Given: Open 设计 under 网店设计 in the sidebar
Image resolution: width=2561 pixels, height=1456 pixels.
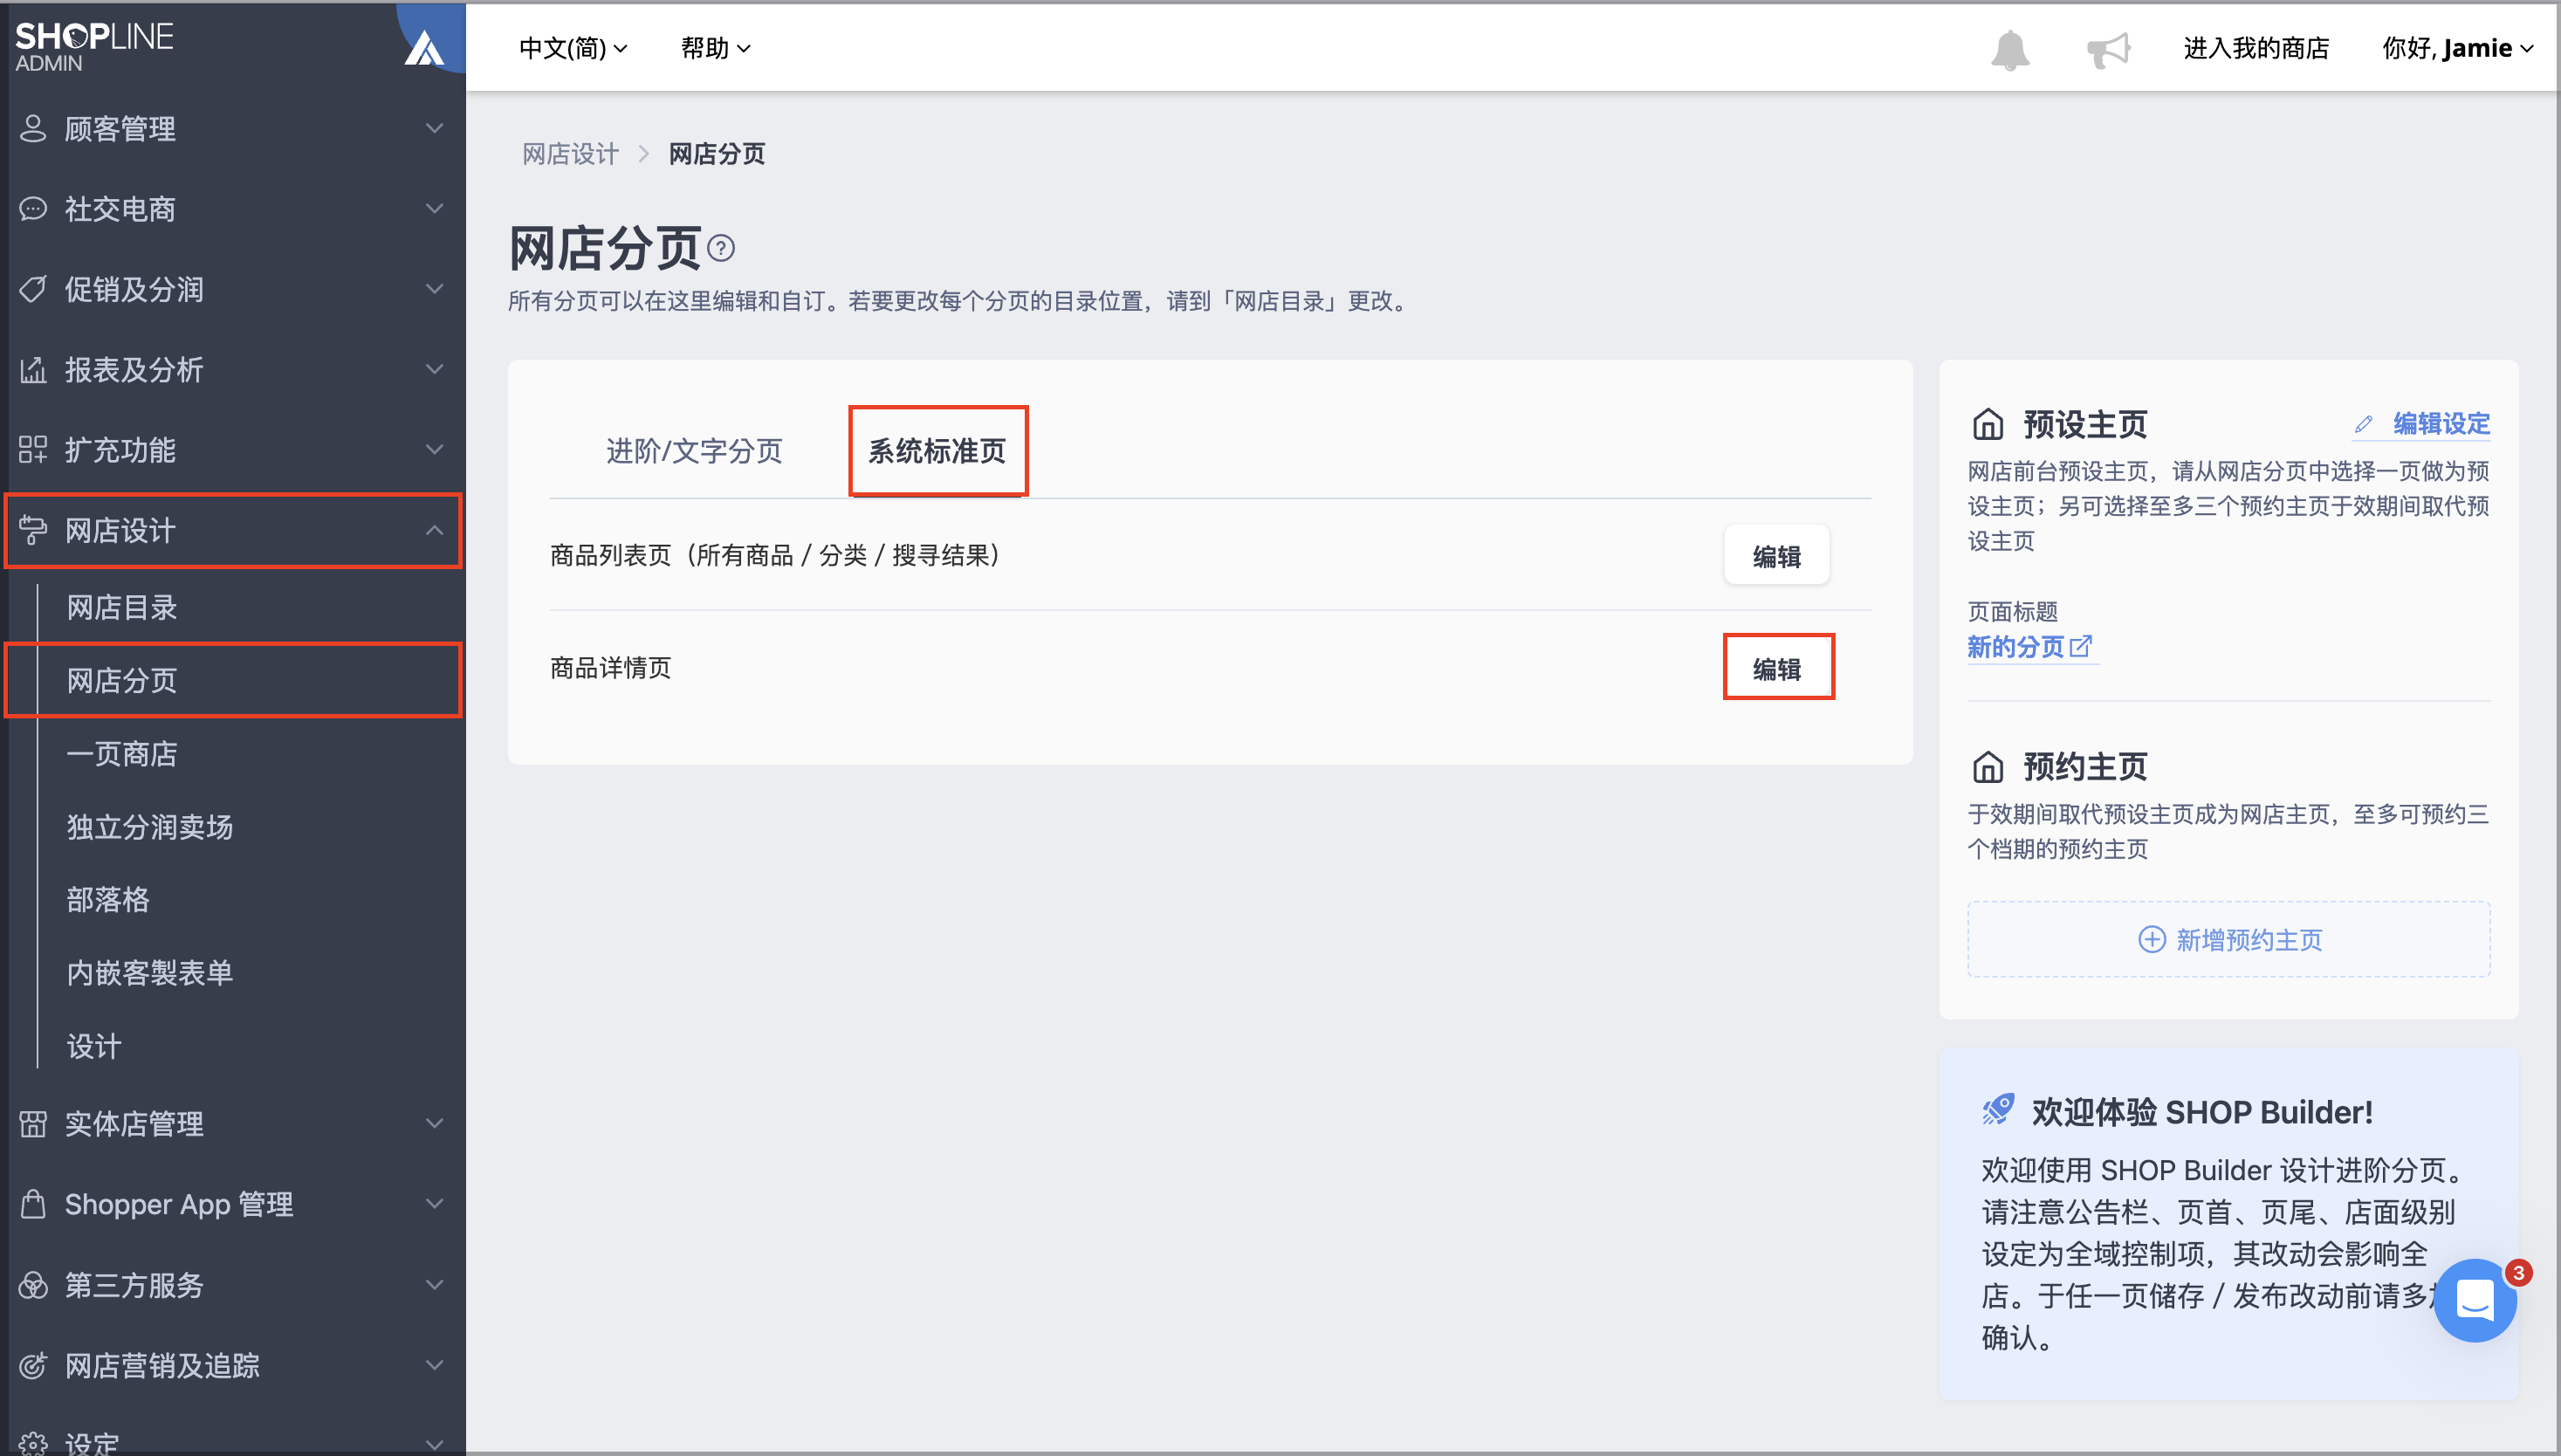Looking at the screenshot, I should 94,1046.
